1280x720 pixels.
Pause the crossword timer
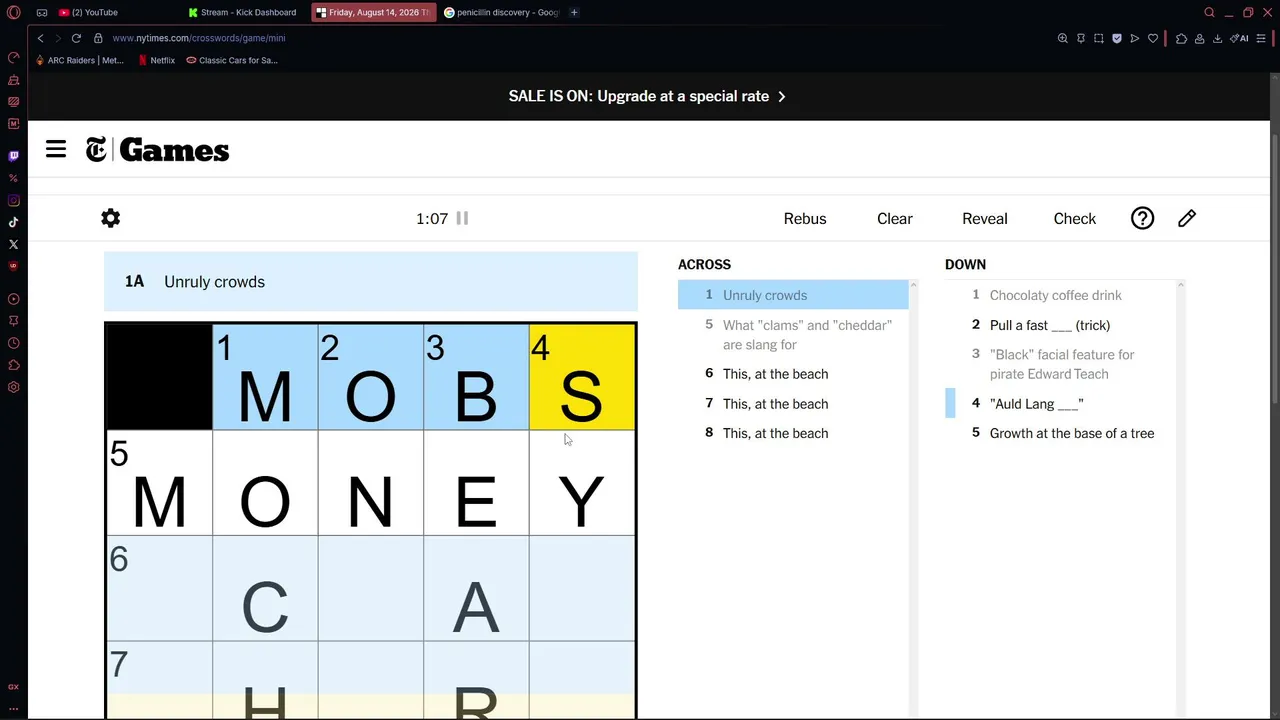click(x=462, y=218)
